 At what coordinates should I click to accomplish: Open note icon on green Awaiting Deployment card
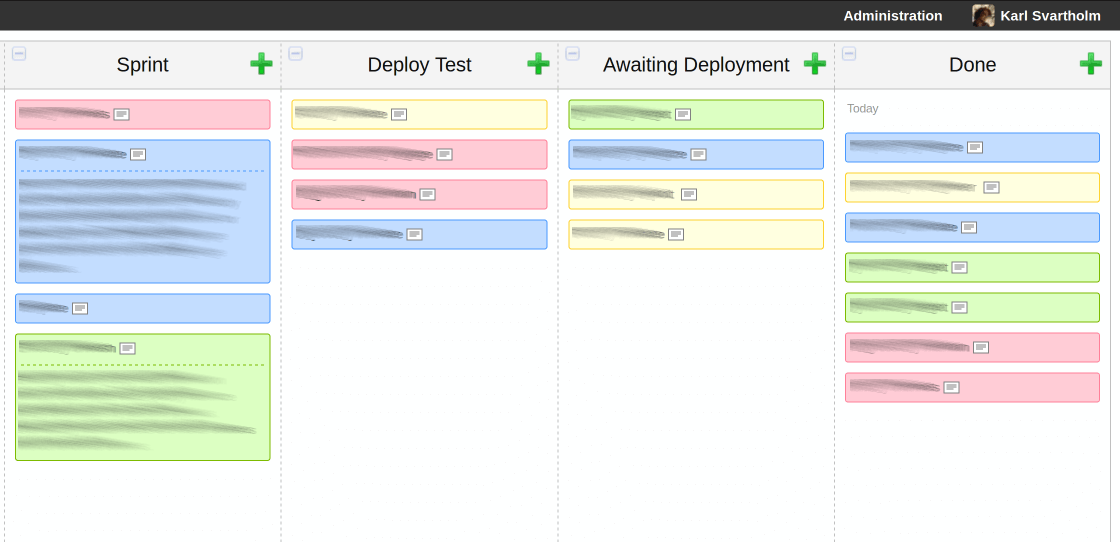pyautogui.click(x=683, y=115)
